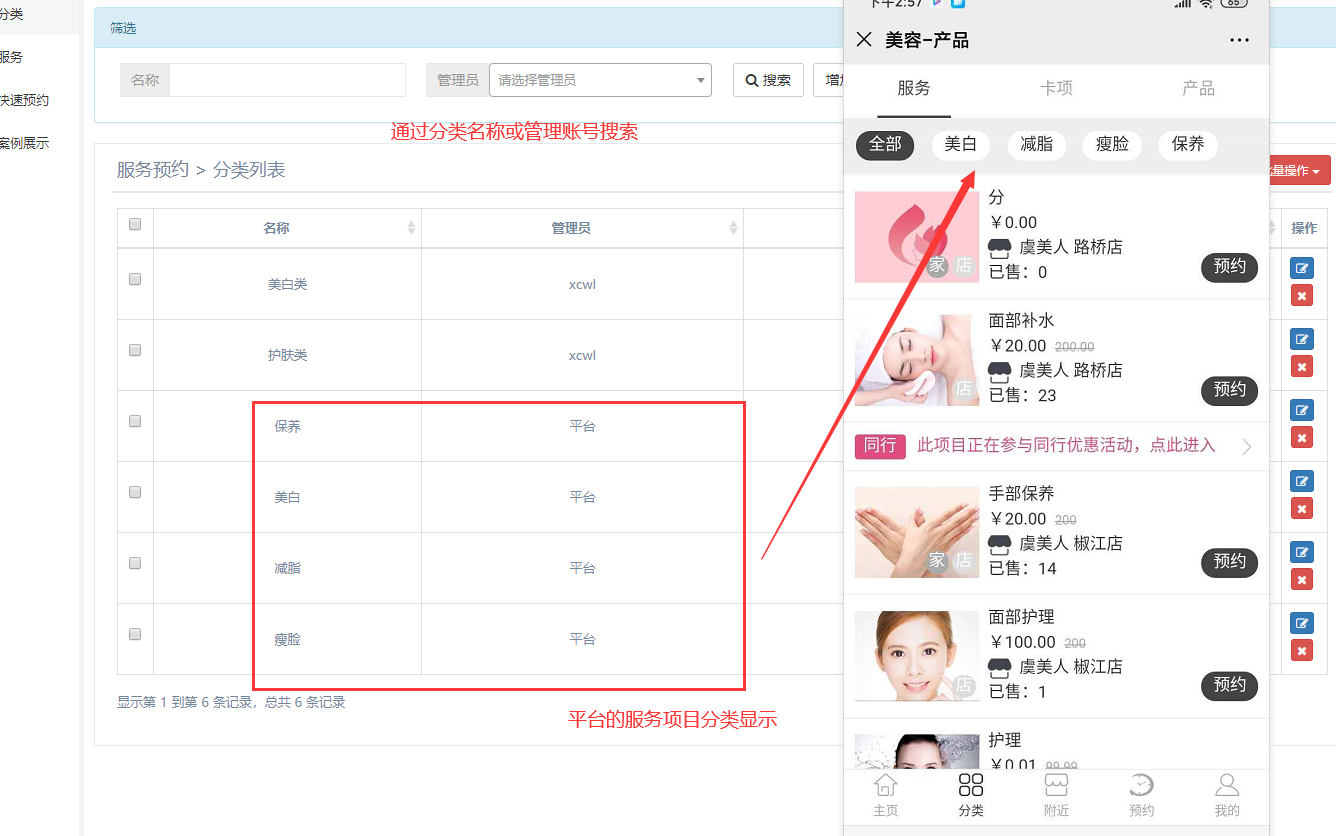Click 操作 column header
Viewport: 1336px width, 836px height.
point(1304,228)
